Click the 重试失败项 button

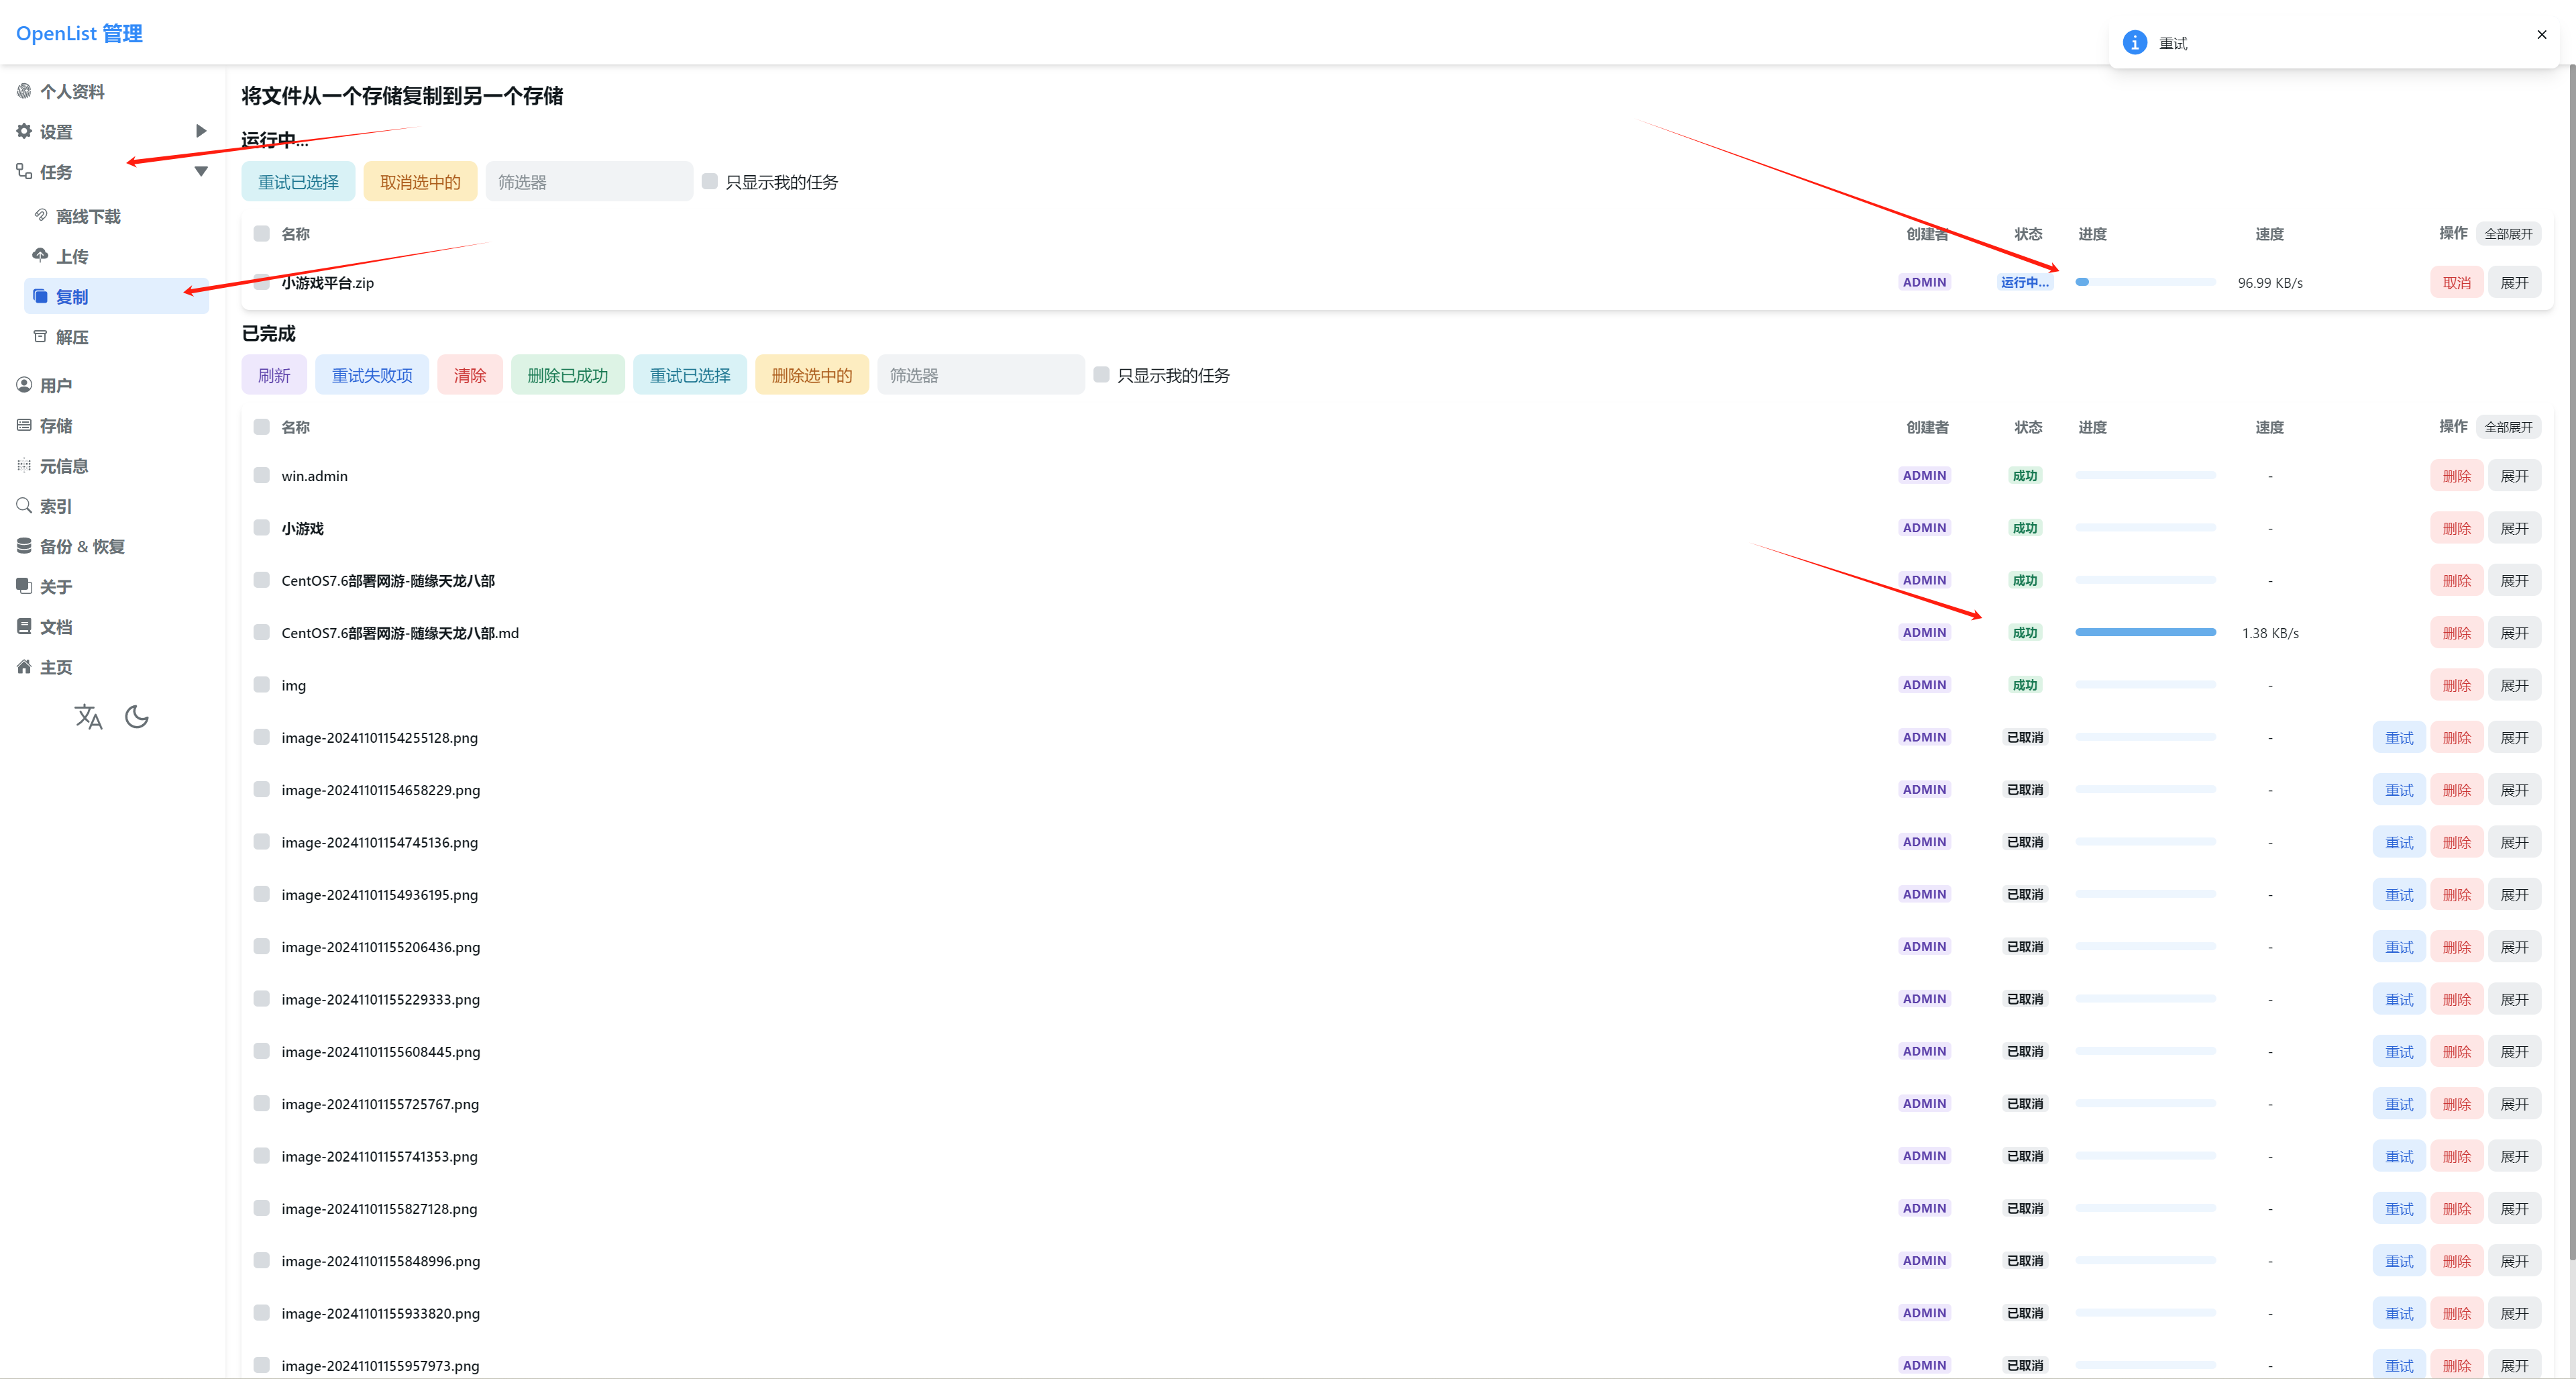click(372, 375)
